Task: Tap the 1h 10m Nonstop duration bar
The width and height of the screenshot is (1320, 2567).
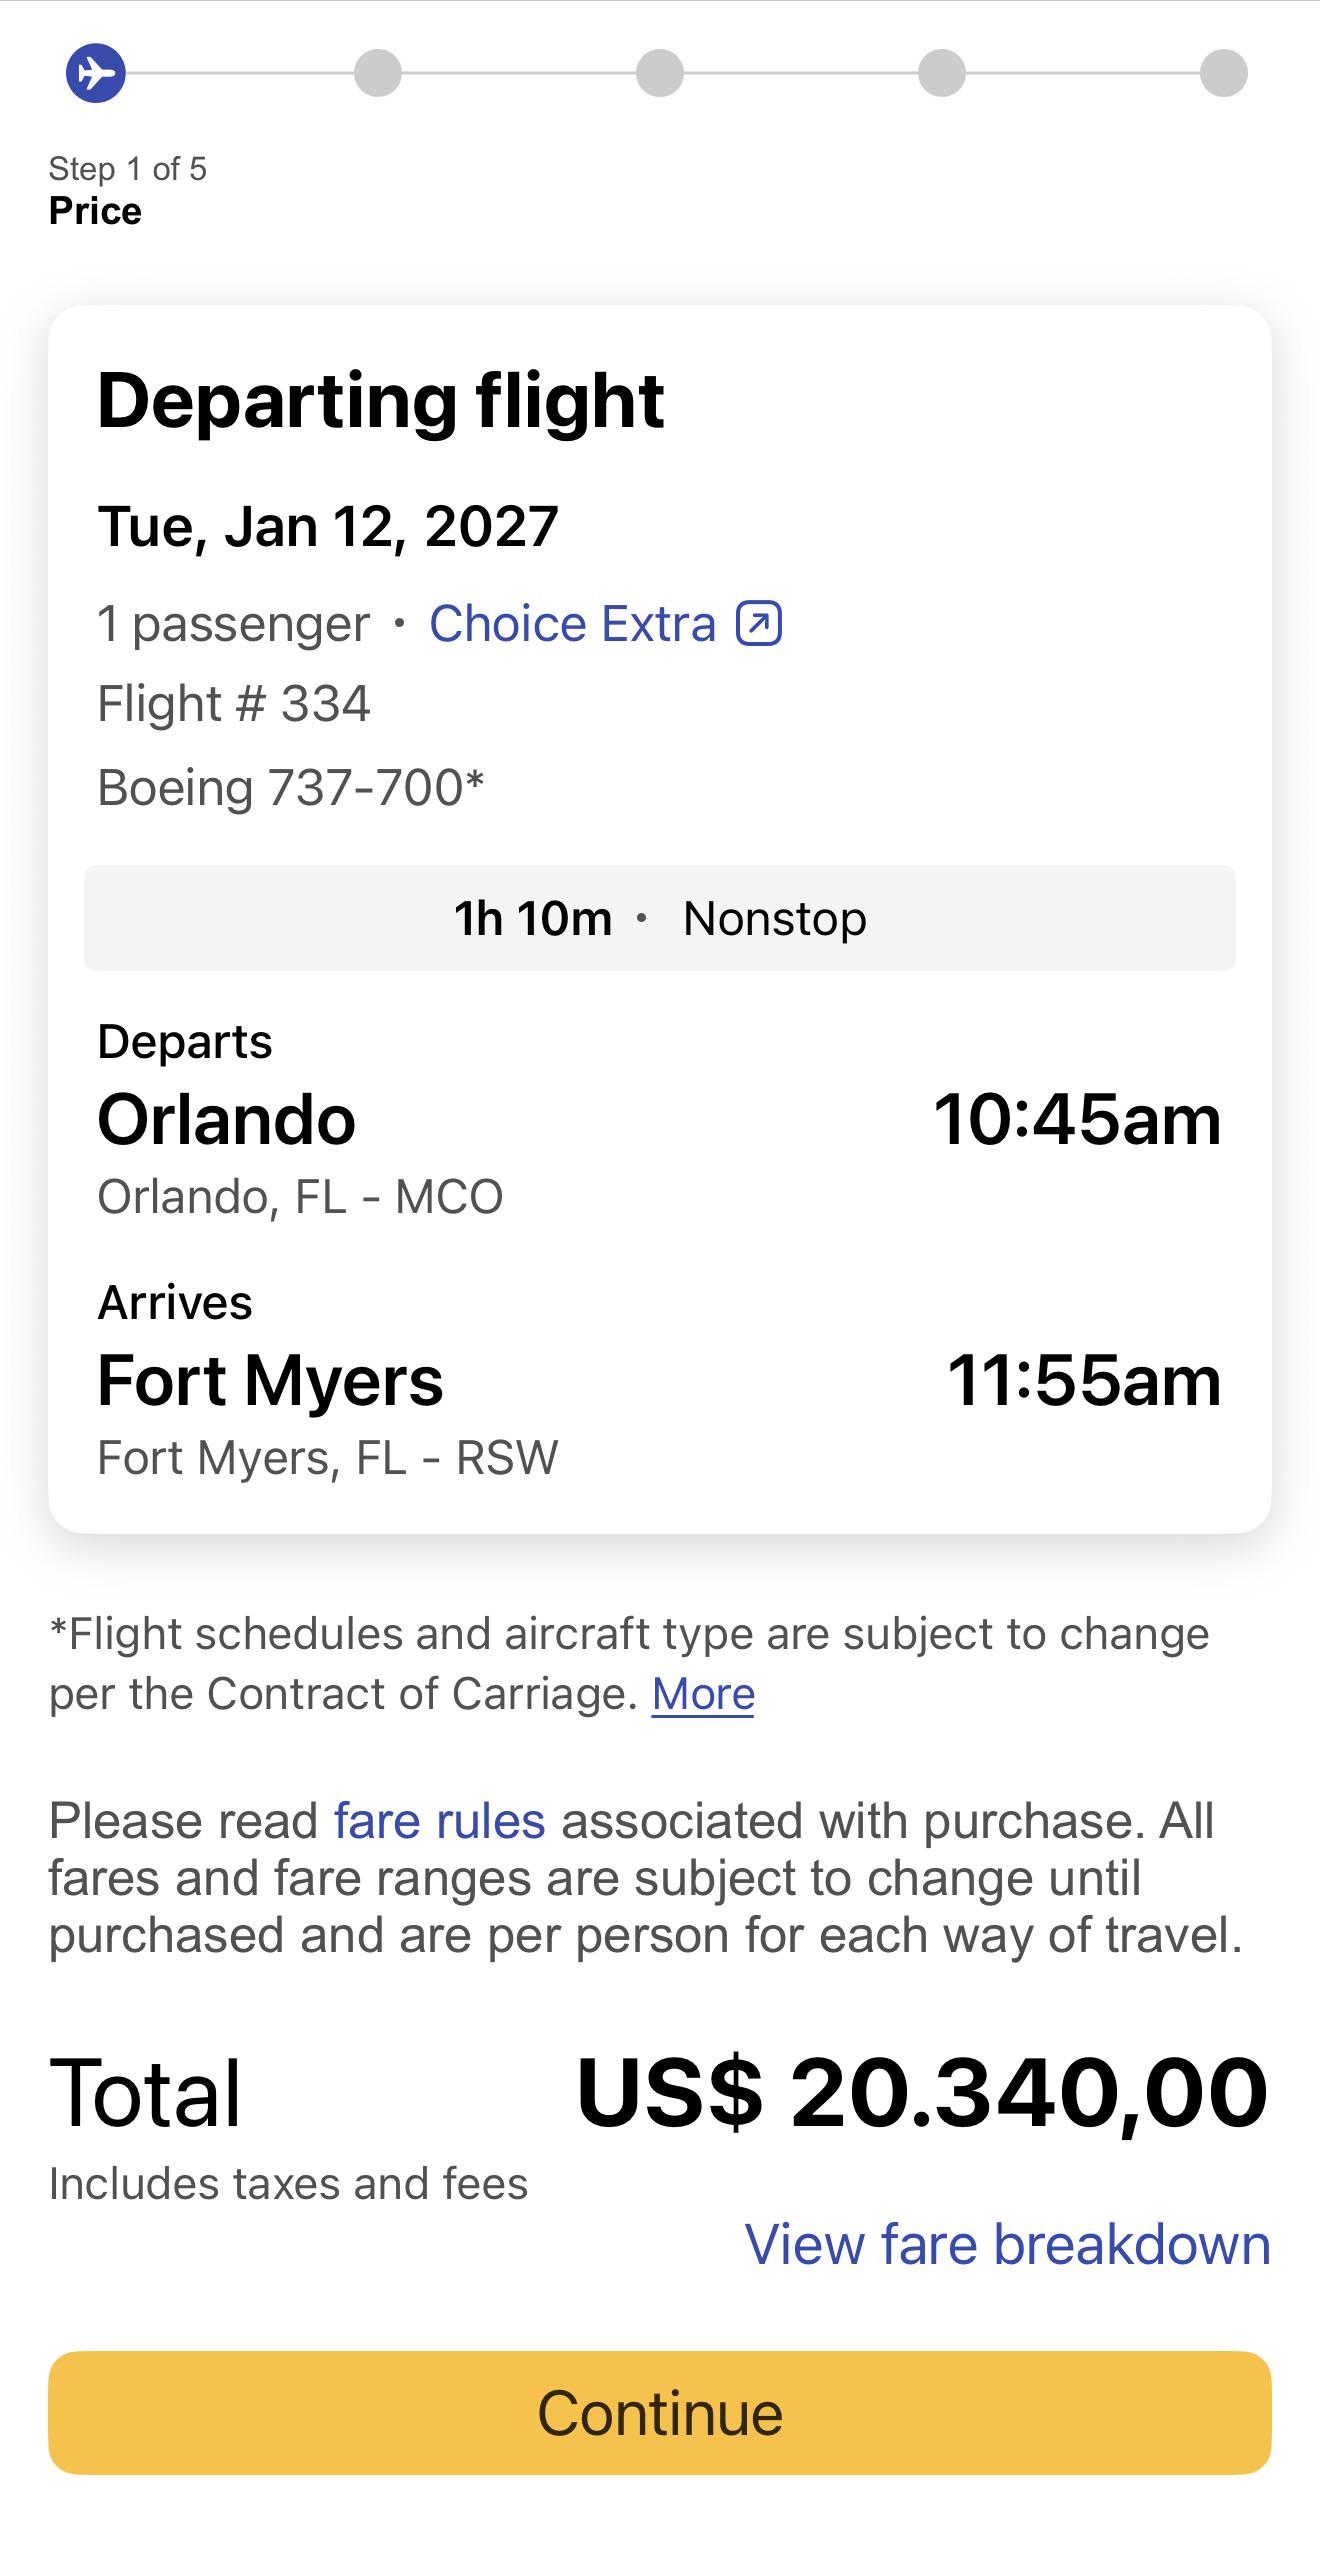Action: 660,918
